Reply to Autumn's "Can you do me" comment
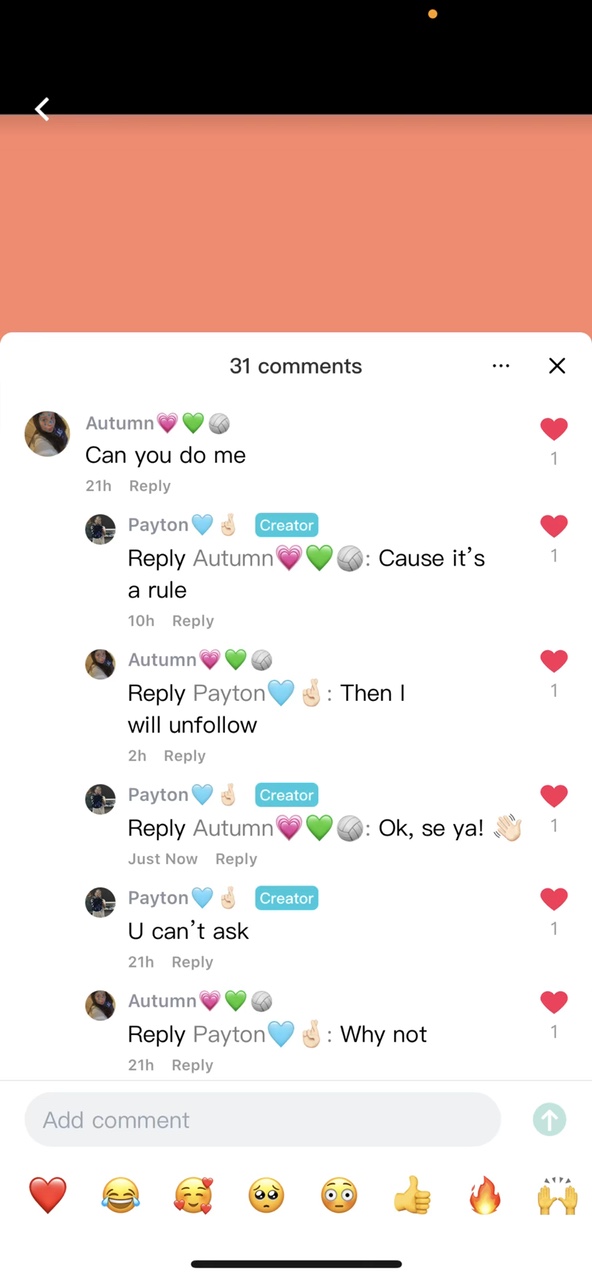This screenshot has width=592, height=1280. (150, 486)
